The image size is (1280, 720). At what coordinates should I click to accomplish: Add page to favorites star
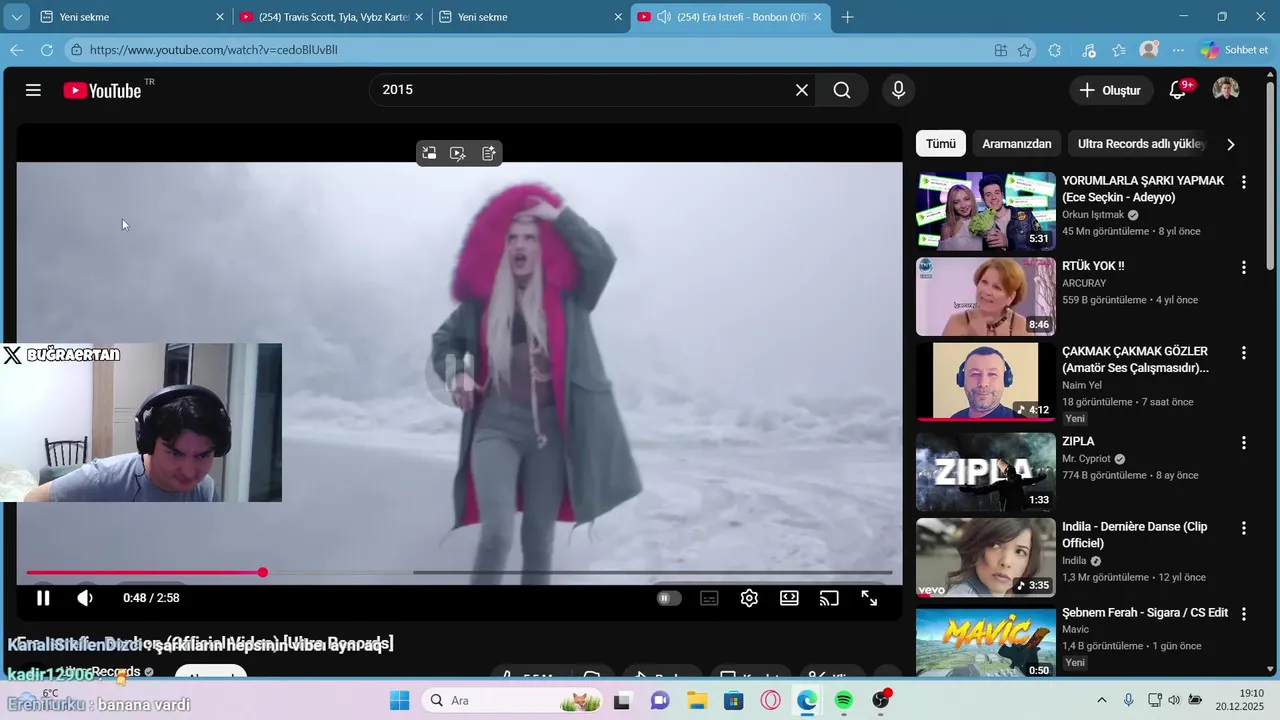click(1024, 50)
